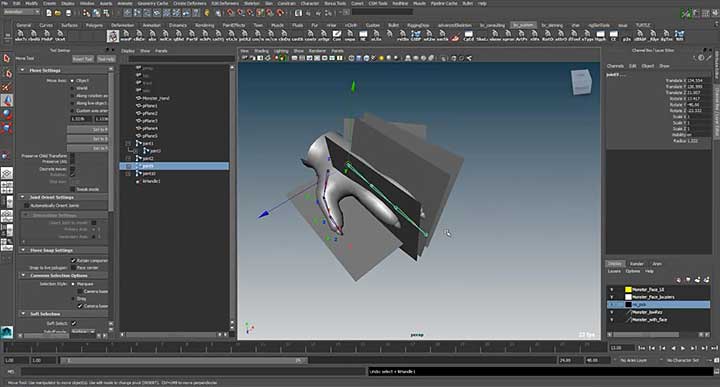
Task: Pick the Select tool arrow in toolbox
Action: (6, 58)
